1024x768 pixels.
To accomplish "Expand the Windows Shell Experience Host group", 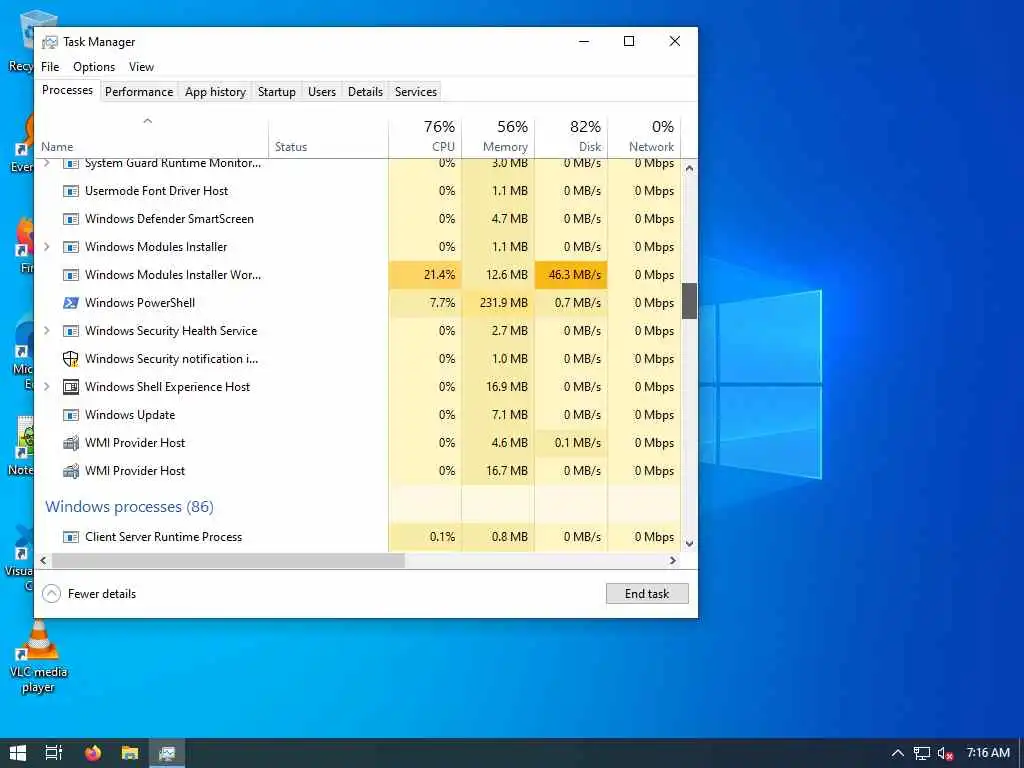I will click(46, 387).
